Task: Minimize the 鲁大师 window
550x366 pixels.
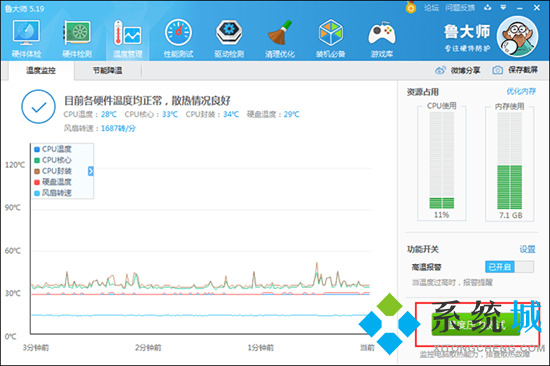Action: (520, 8)
